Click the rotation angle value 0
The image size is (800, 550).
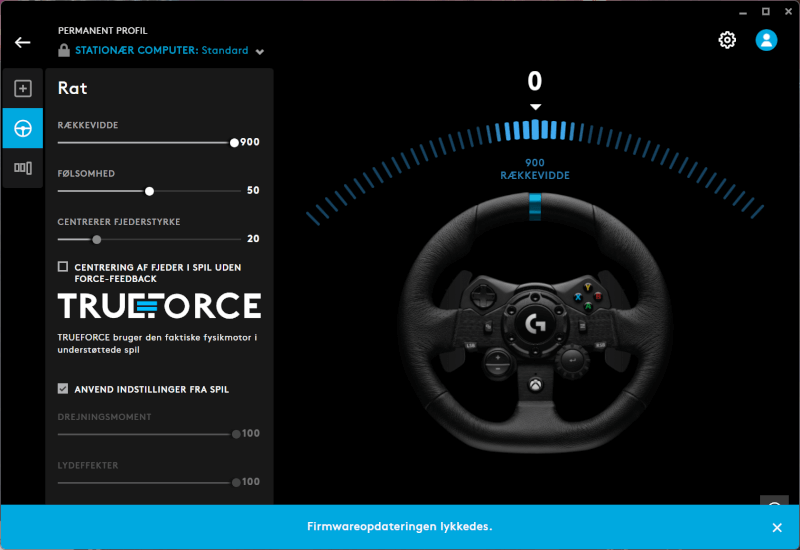click(x=535, y=81)
